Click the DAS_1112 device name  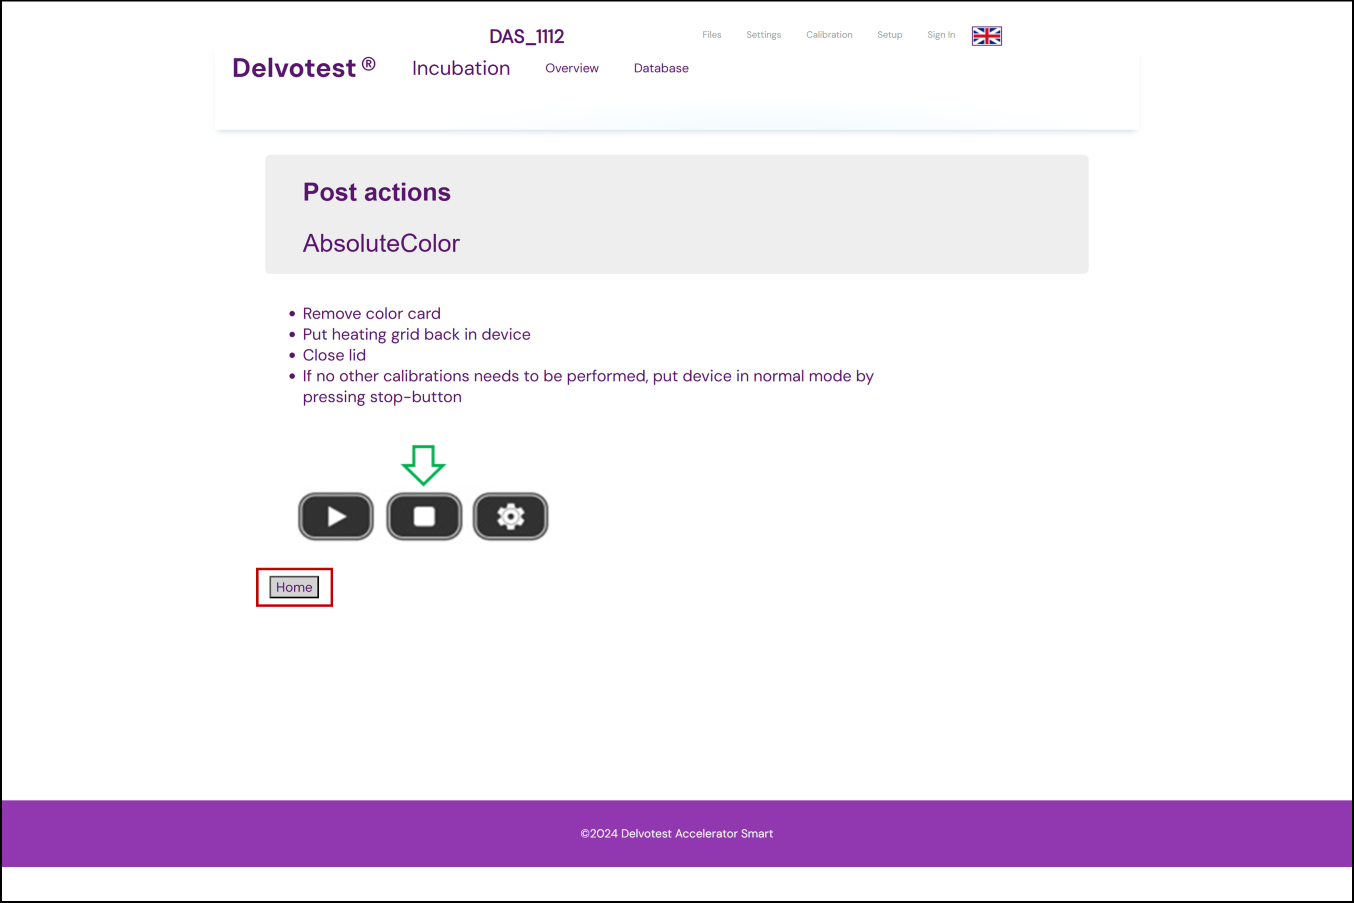(527, 37)
